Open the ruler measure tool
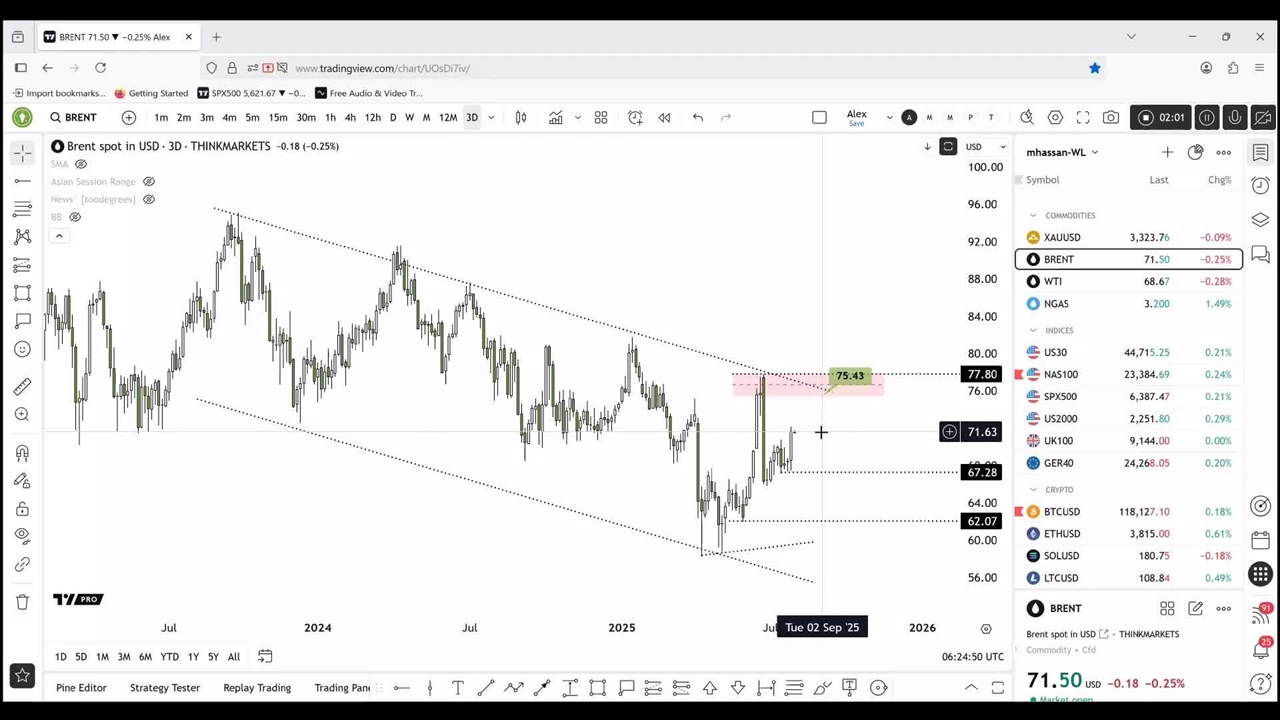 tap(22, 387)
